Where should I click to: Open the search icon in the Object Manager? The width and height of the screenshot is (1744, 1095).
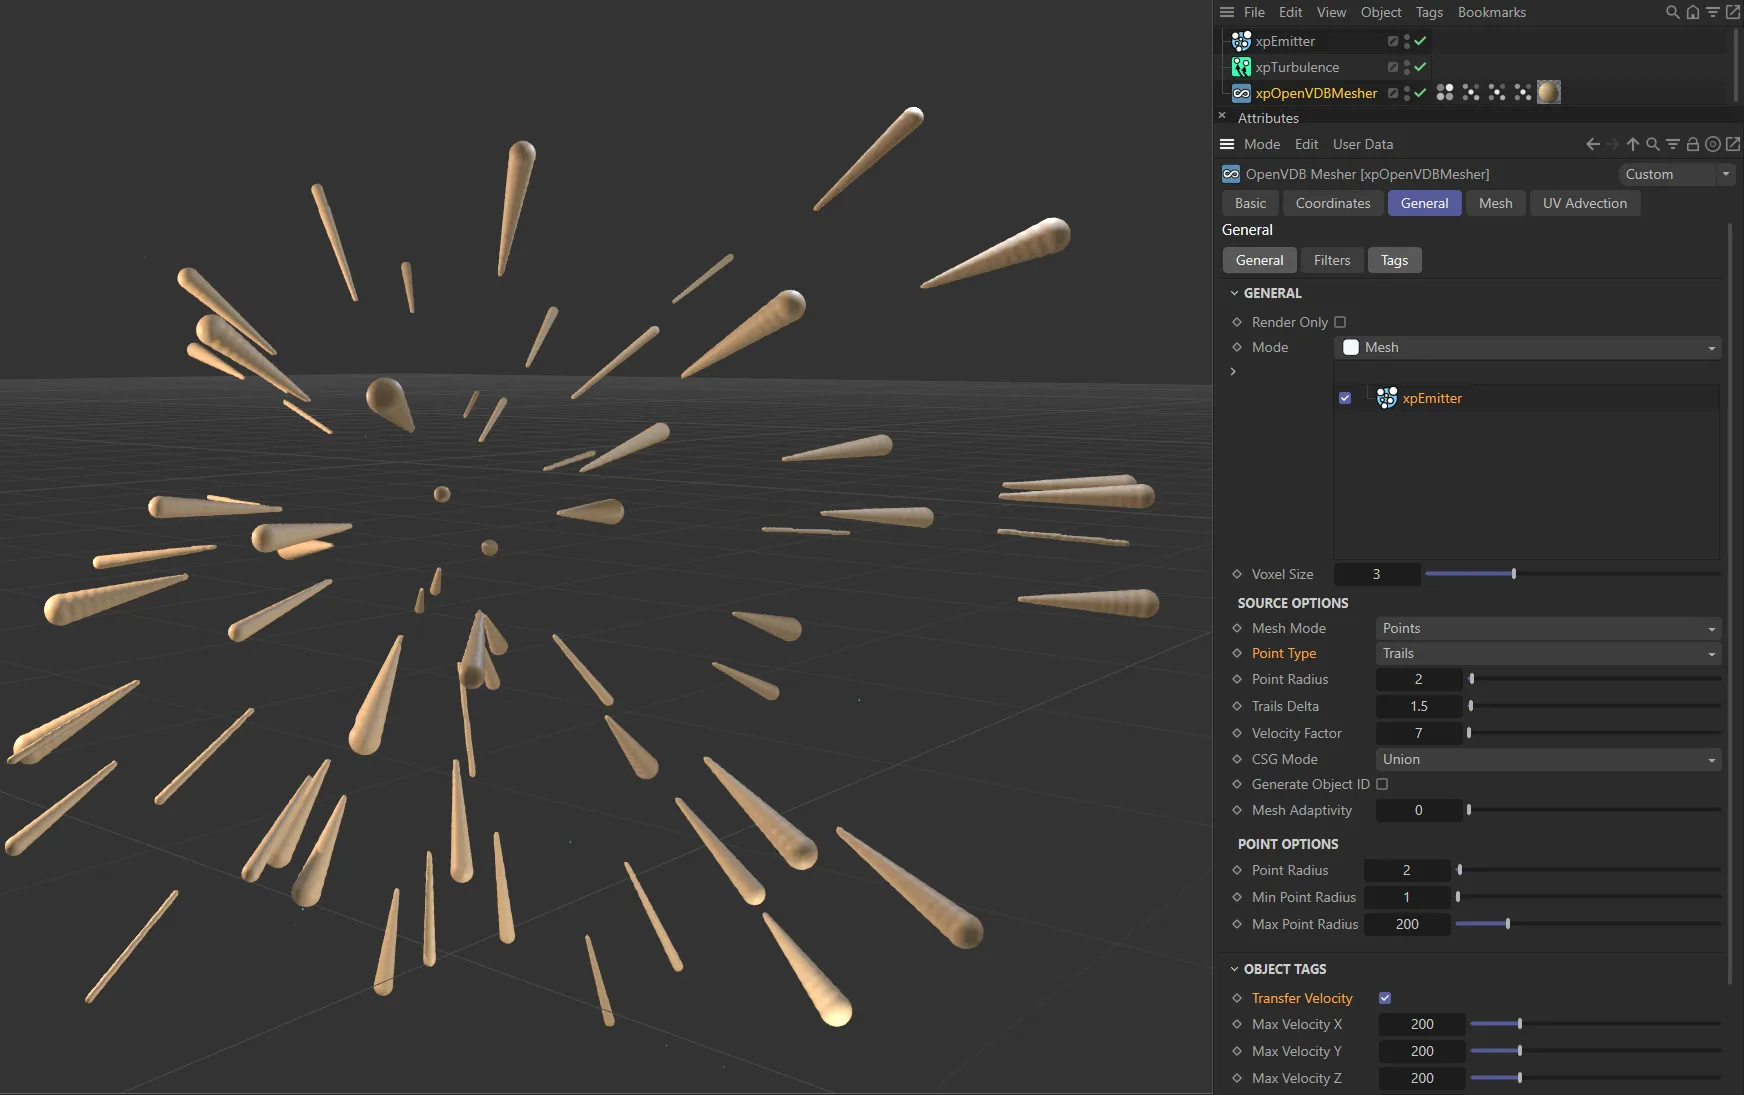pyautogui.click(x=1671, y=12)
